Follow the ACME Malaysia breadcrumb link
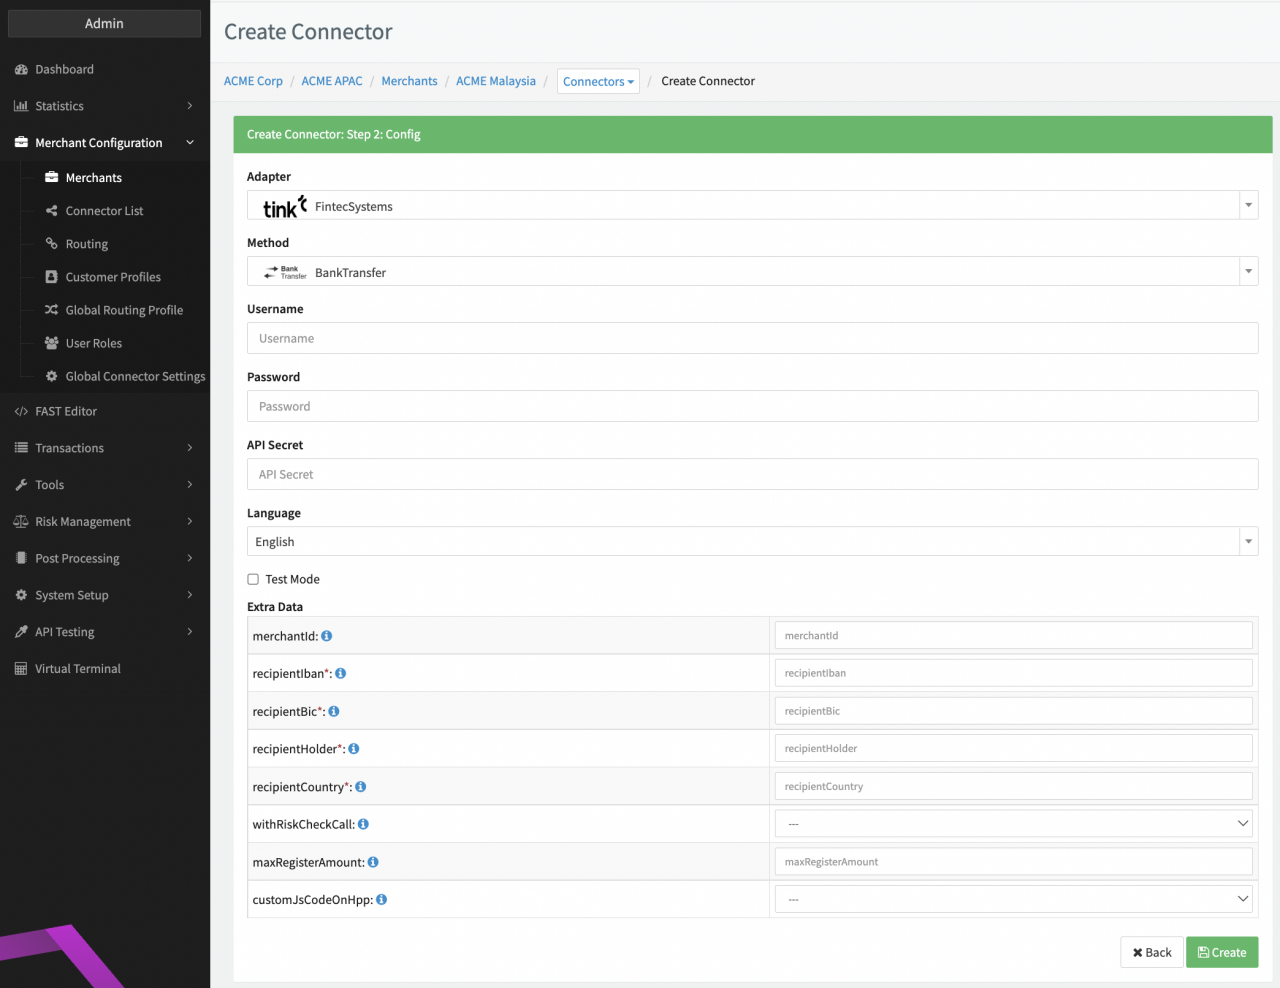1280x988 pixels. (496, 81)
